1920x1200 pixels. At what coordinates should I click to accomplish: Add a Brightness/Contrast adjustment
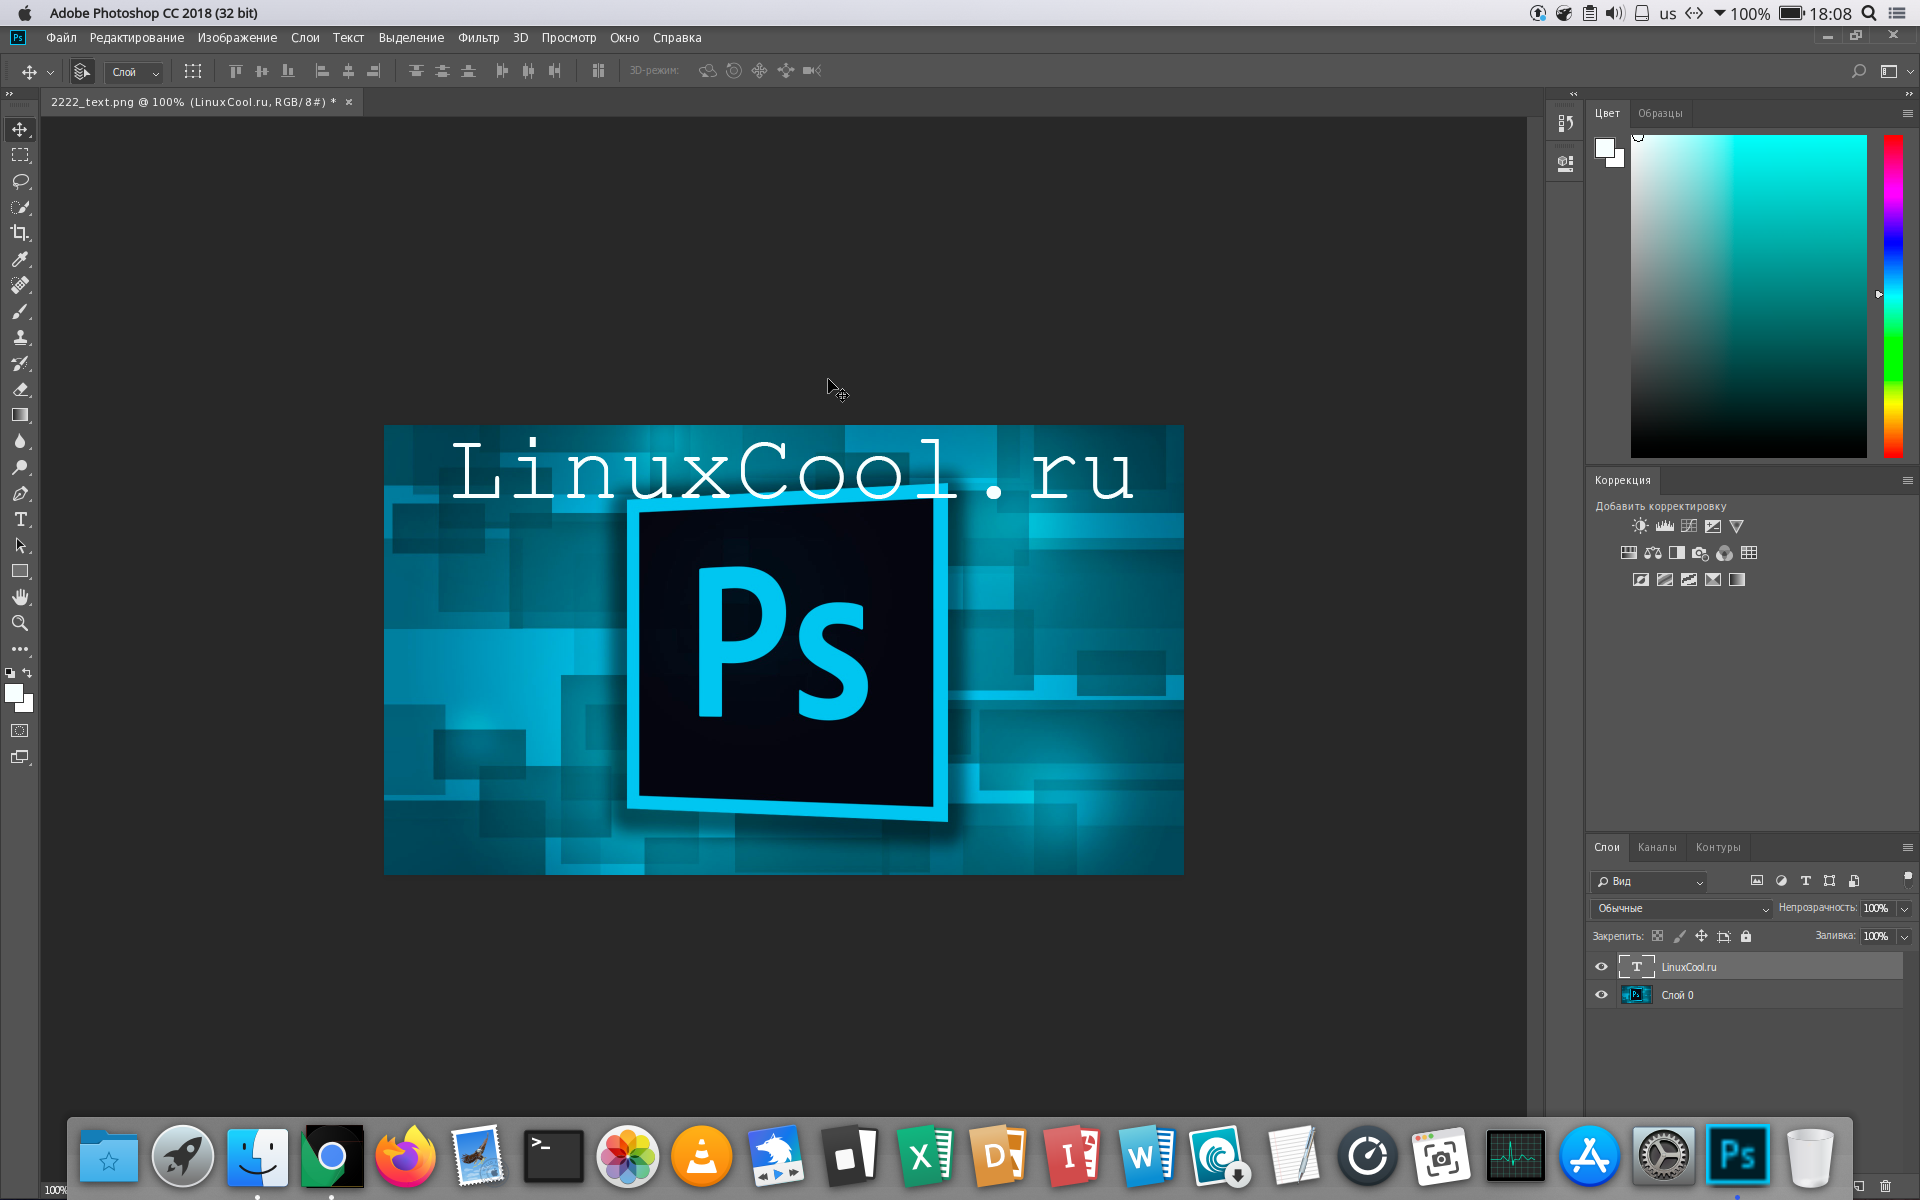[1640, 526]
